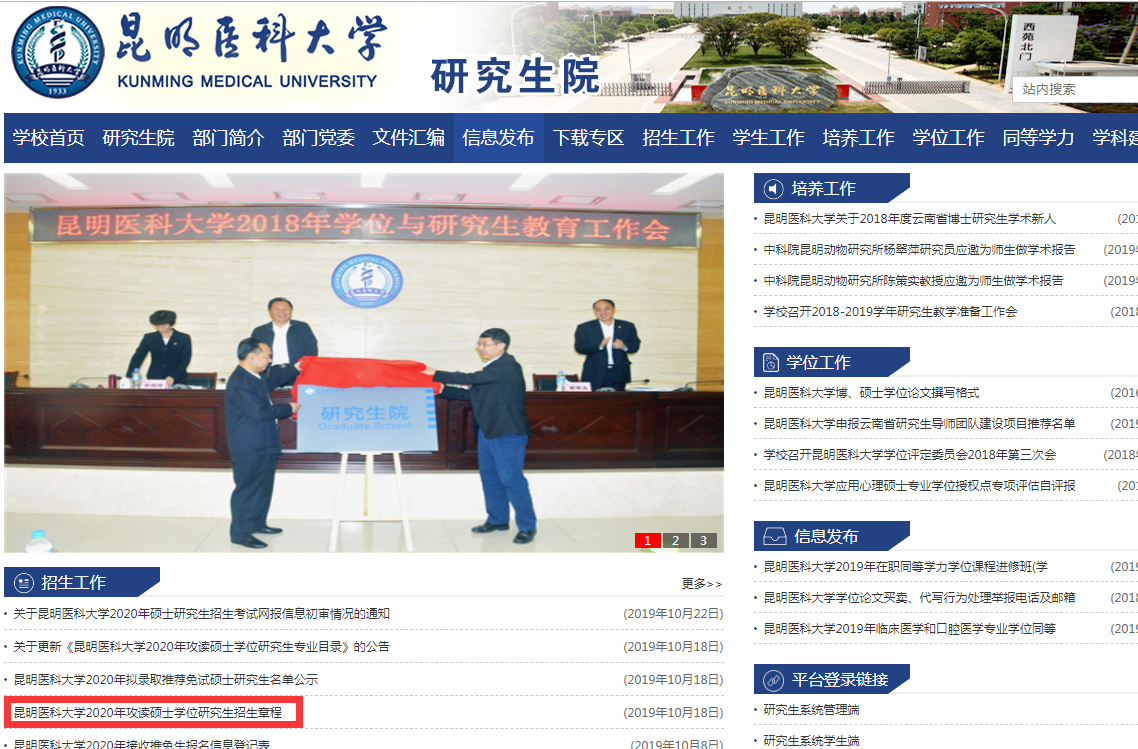Open 学位评定委员会2018年第三次会 article
Screen dimensions: 1138x749
coord(910,455)
